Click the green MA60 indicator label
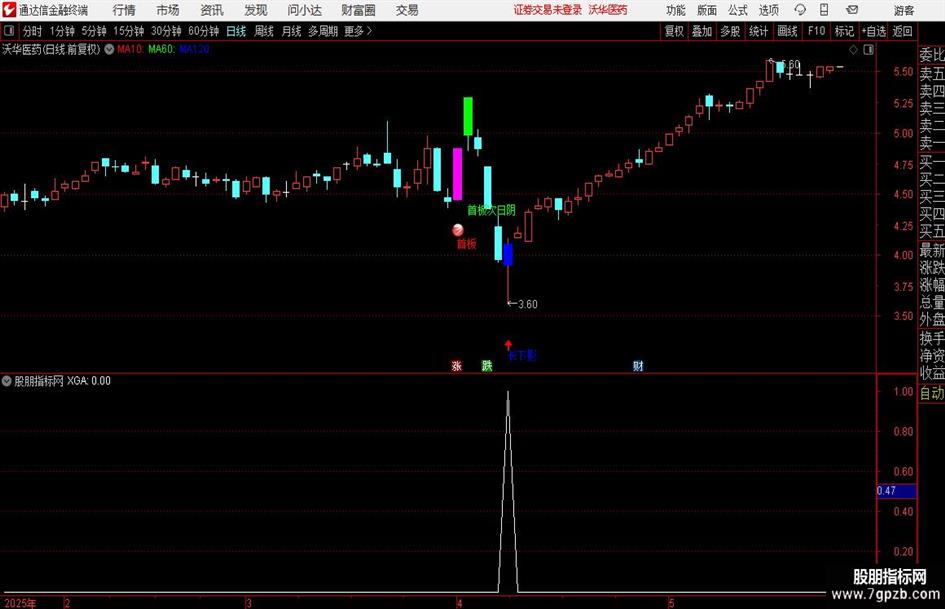The width and height of the screenshot is (945, 609). (x=162, y=49)
